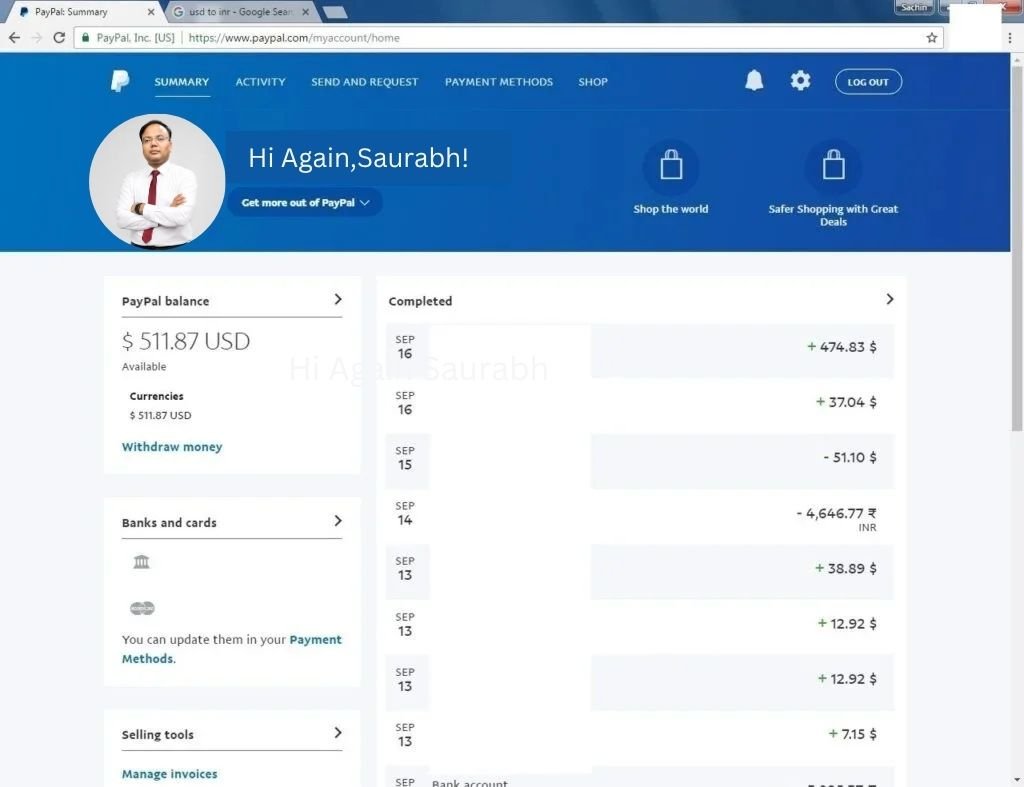The height and width of the screenshot is (787, 1024).
Task: Bookmark page with the star icon
Action: [932, 37]
